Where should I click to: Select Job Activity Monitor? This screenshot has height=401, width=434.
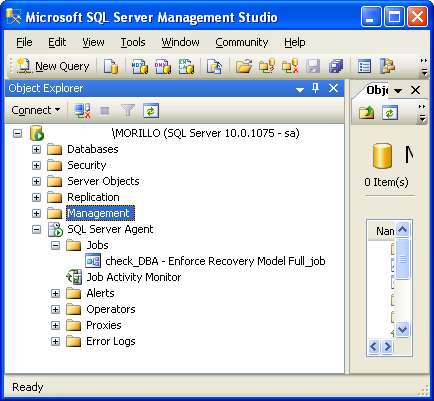pos(134,277)
